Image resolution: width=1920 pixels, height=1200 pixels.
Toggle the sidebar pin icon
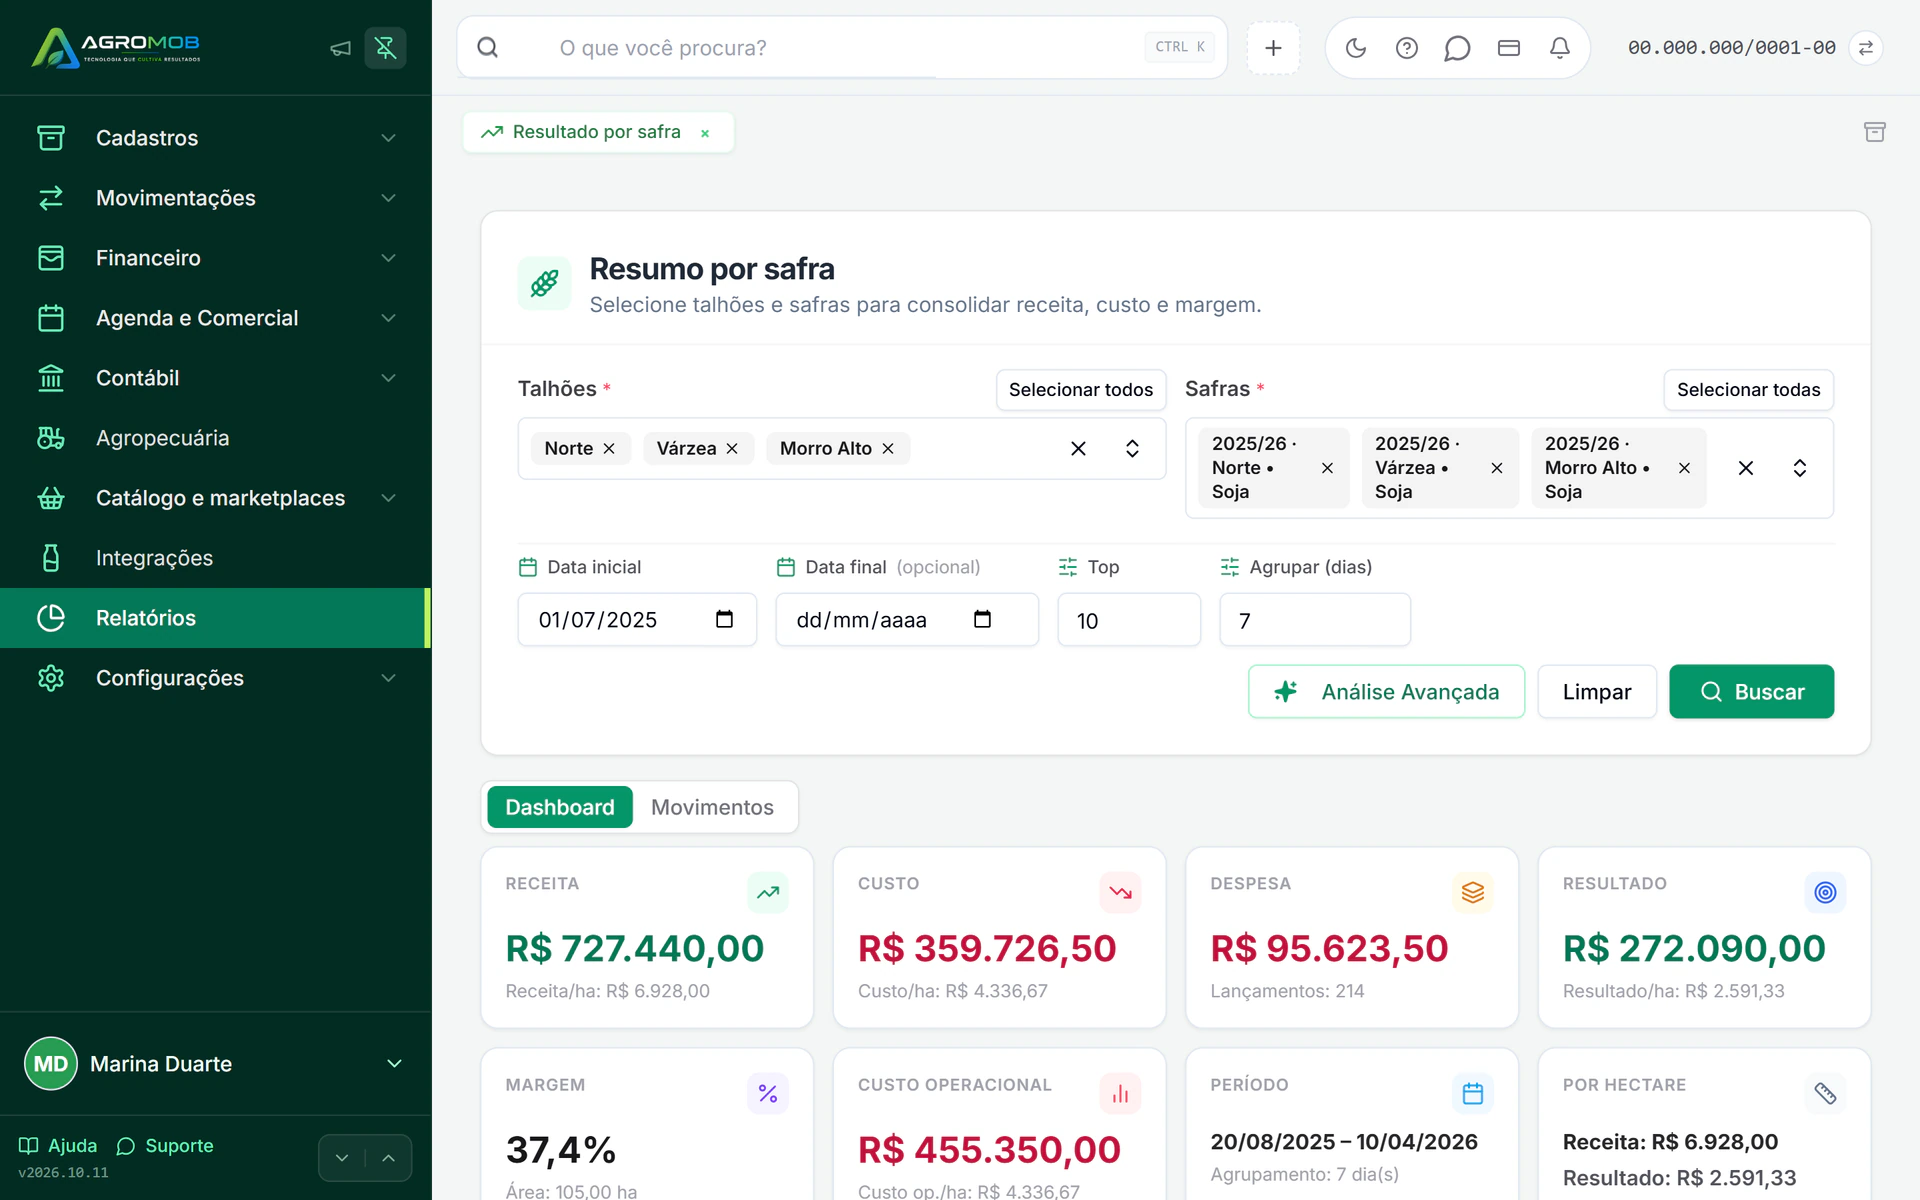coord(385,48)
